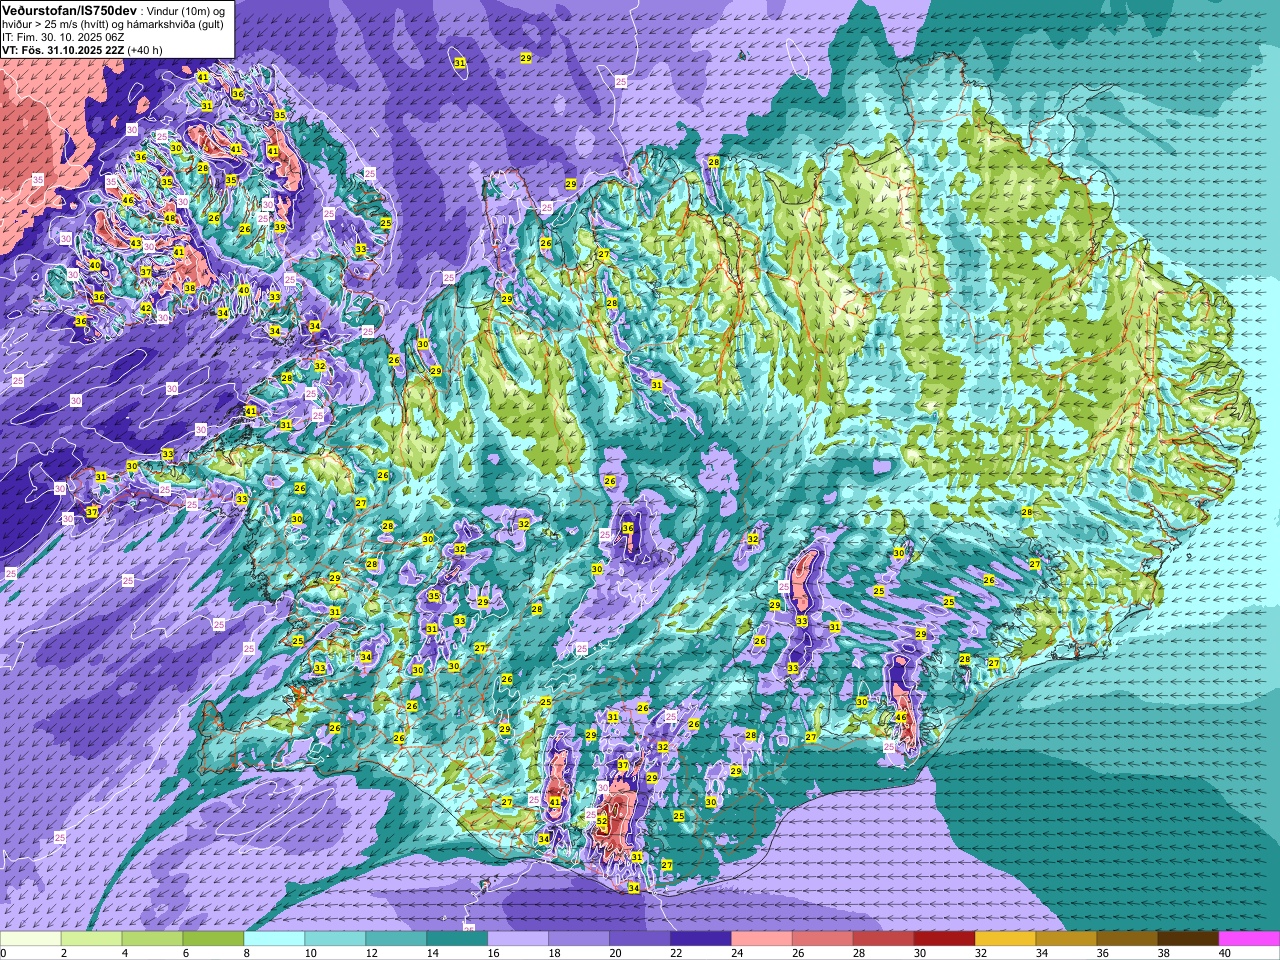The width and height of the screenshot is (1280, 960).
Task: Click the yellow 43 gust label
Action: pyautogui.click(x=135, y=243)
